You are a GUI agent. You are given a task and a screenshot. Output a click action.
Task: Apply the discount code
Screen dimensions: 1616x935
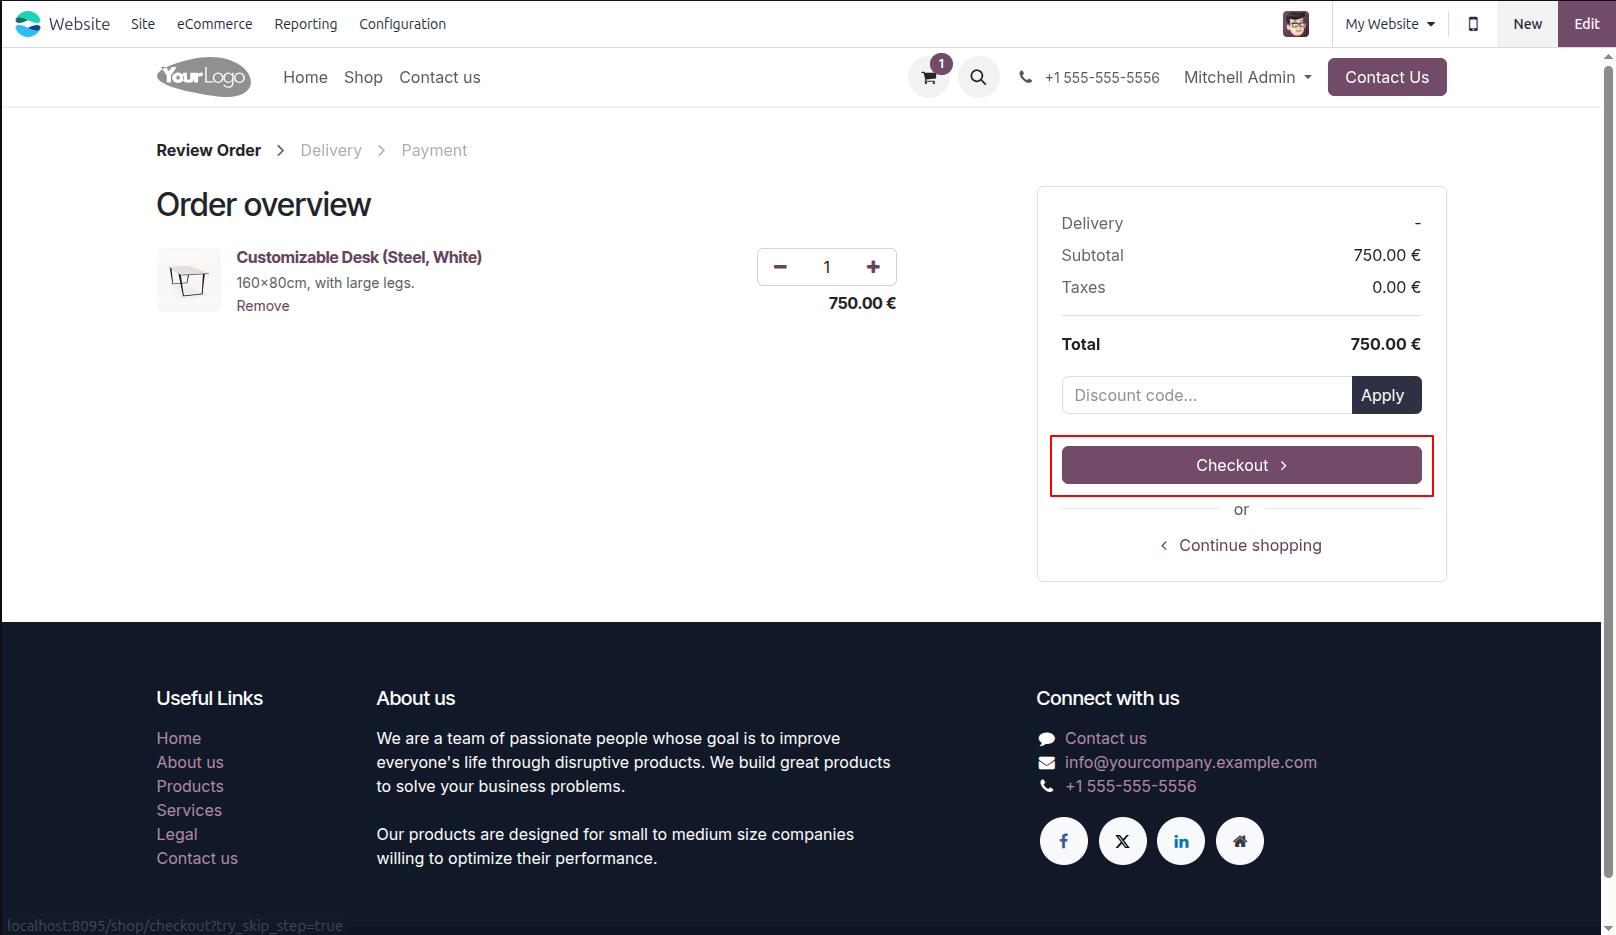[1386, 395]
